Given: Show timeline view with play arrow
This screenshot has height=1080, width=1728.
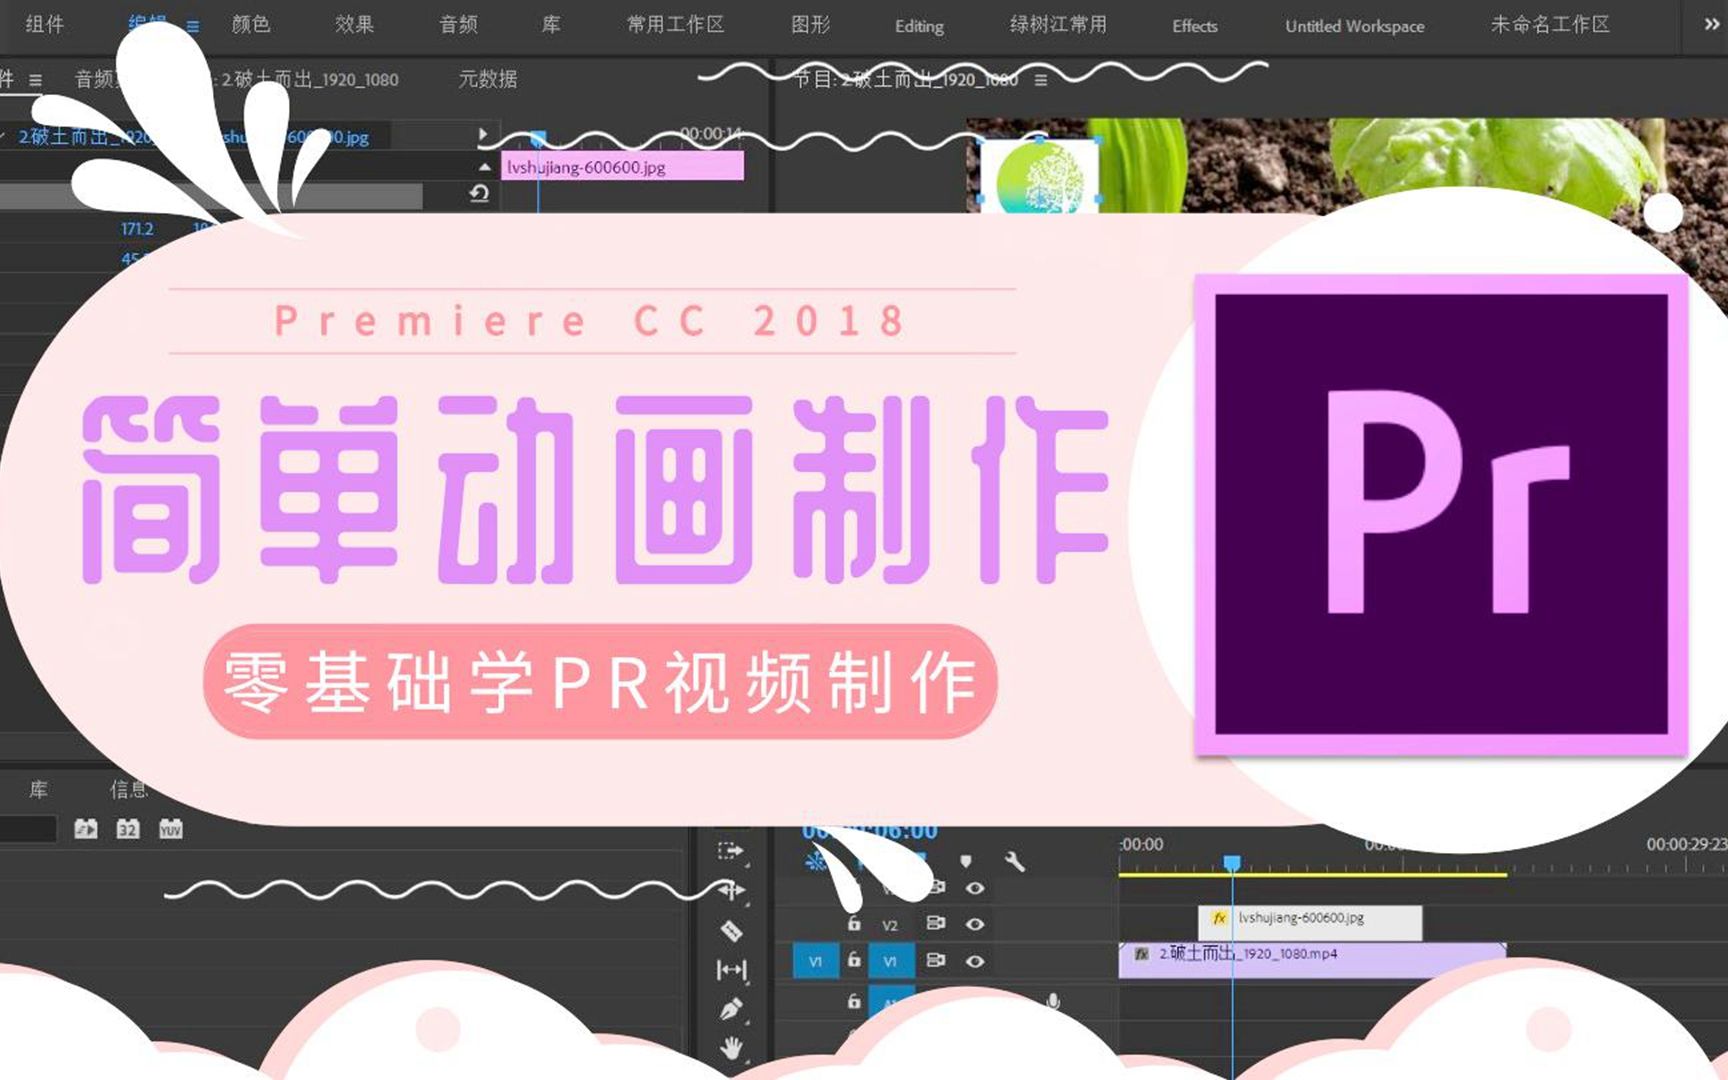Looking at the screenshot, I should click(483, 134).
